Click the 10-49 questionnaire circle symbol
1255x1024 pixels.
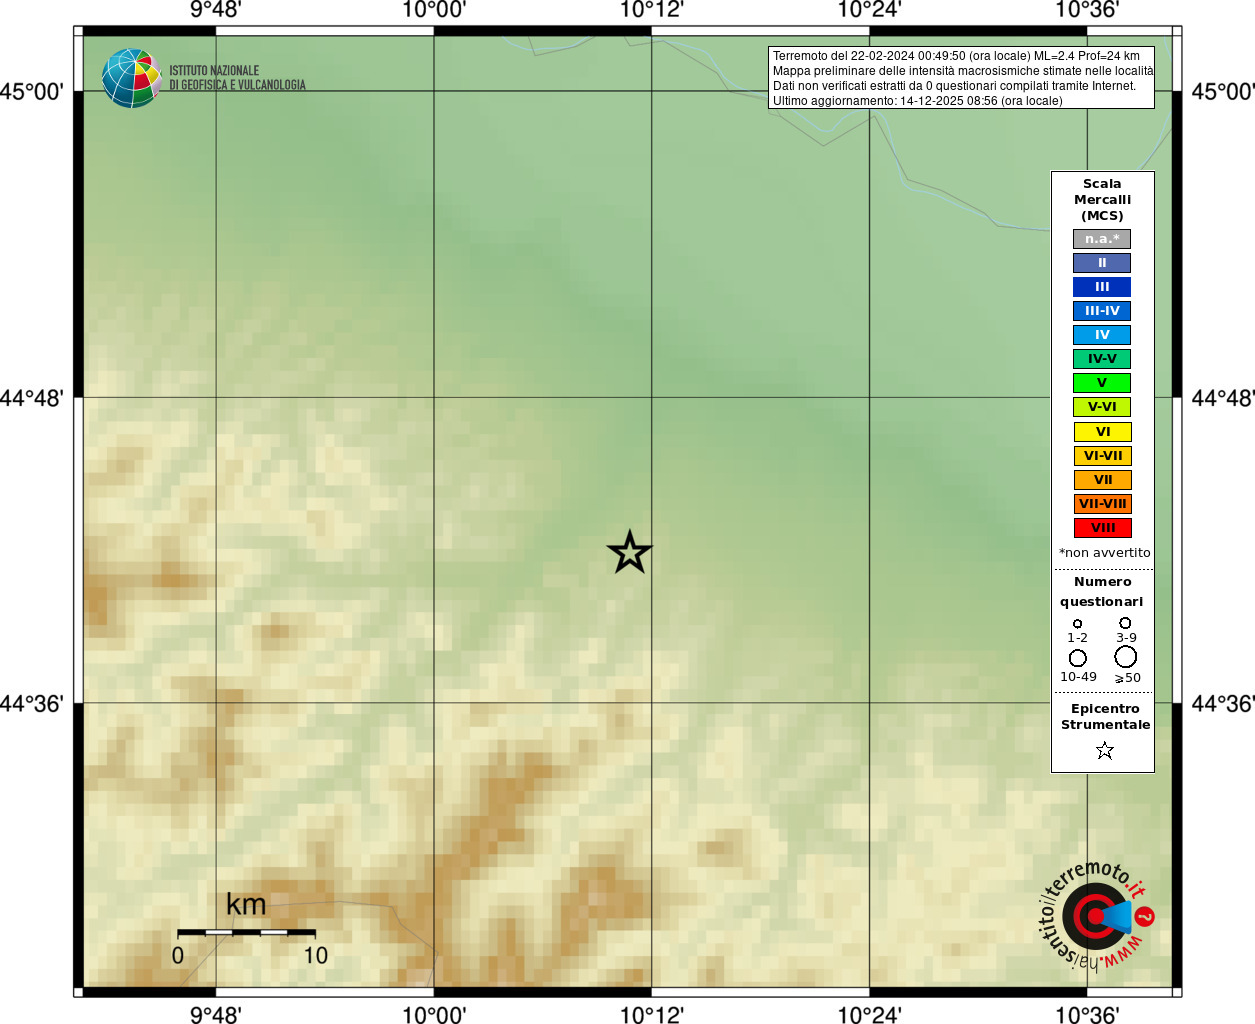[1078, 658]
